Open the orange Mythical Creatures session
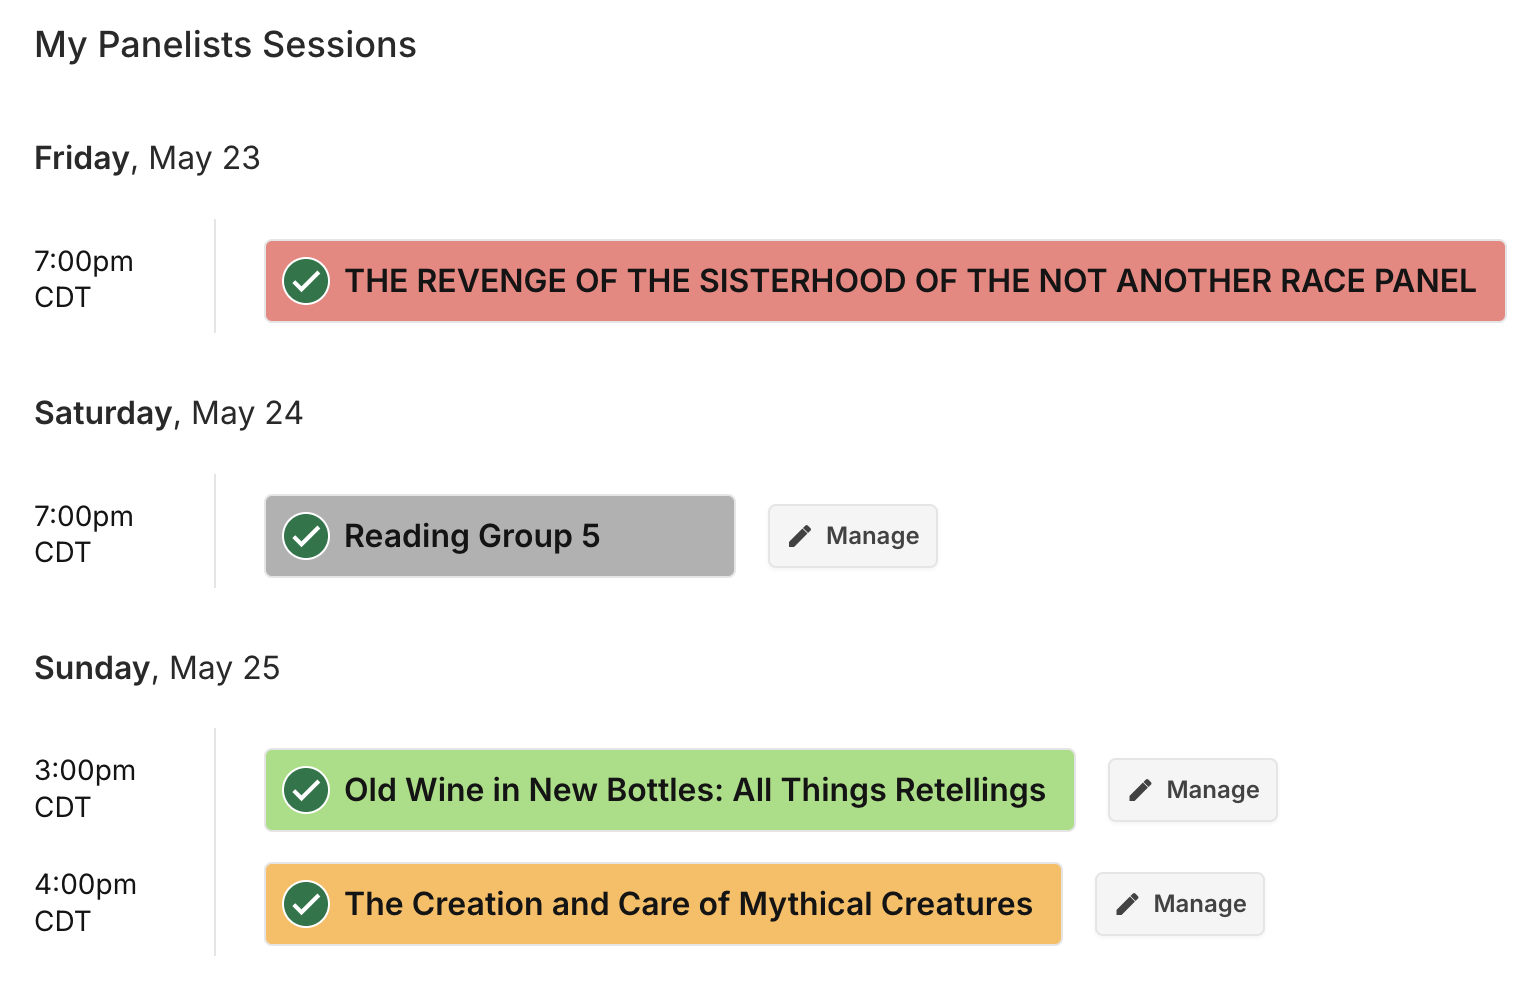This screenshot has width=1530, height=998. coord(663,904)
